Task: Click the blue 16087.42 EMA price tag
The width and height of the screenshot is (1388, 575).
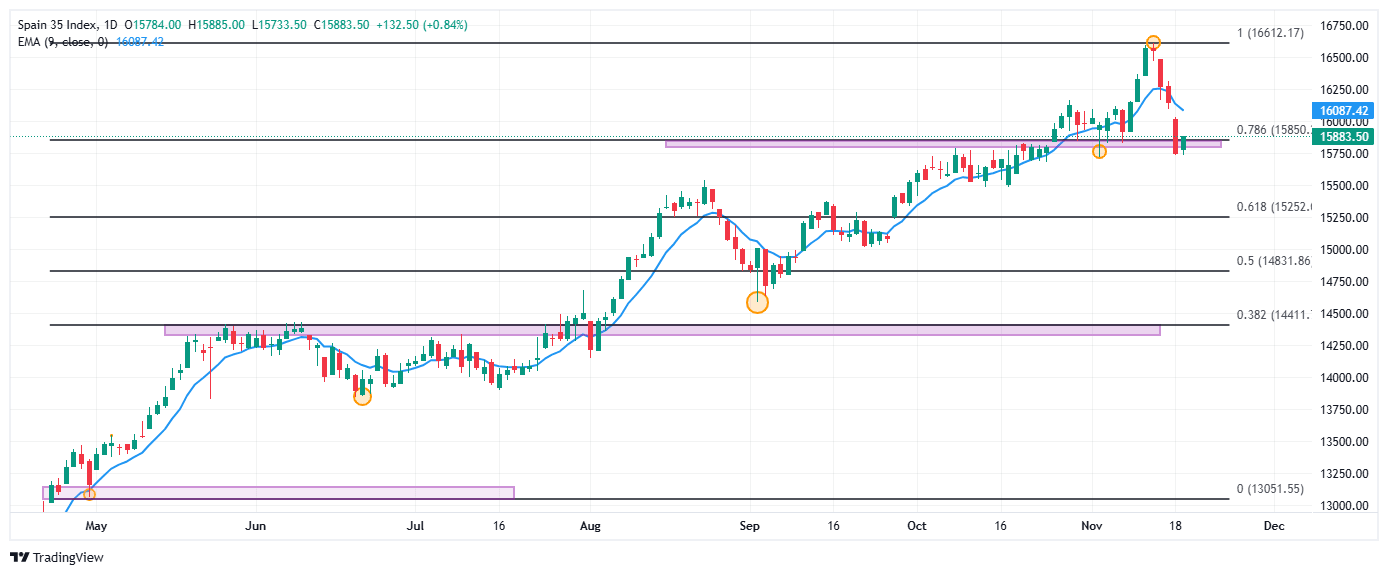Action: (x=1342, y=111)
